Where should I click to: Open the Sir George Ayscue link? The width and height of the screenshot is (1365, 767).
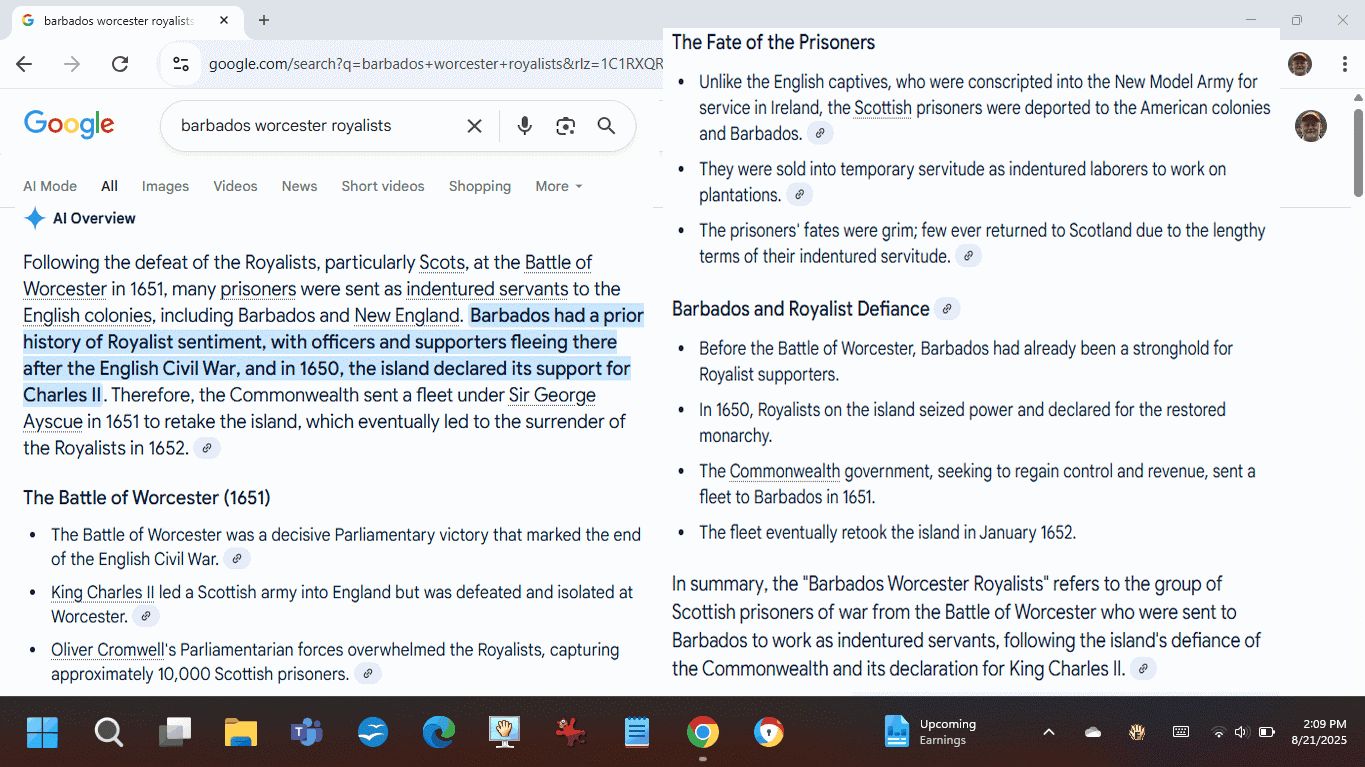(x=552, y=395)
